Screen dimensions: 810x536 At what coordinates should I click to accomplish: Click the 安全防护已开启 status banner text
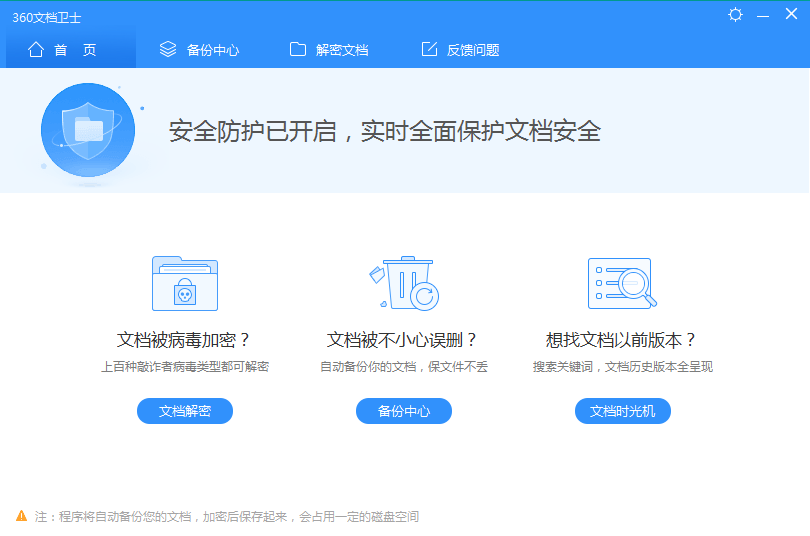[384, 131]
